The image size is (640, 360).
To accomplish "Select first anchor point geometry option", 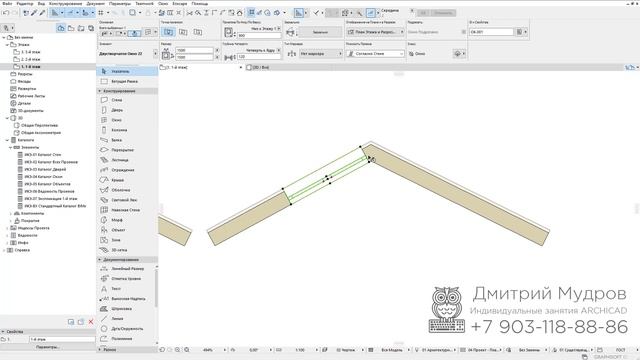I will tap(169, 32).
